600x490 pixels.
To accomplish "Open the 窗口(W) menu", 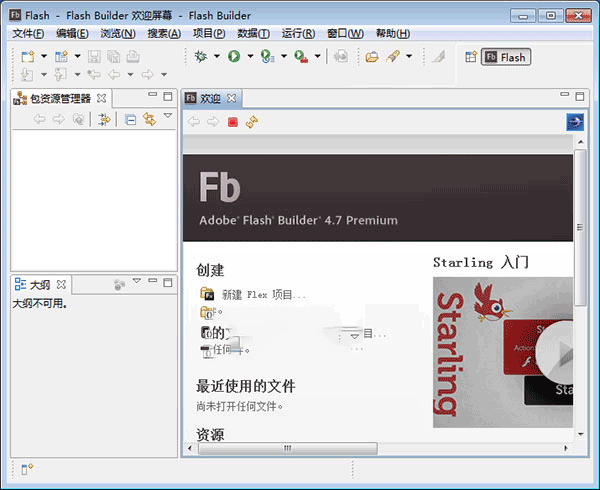I will pos(344,33).
